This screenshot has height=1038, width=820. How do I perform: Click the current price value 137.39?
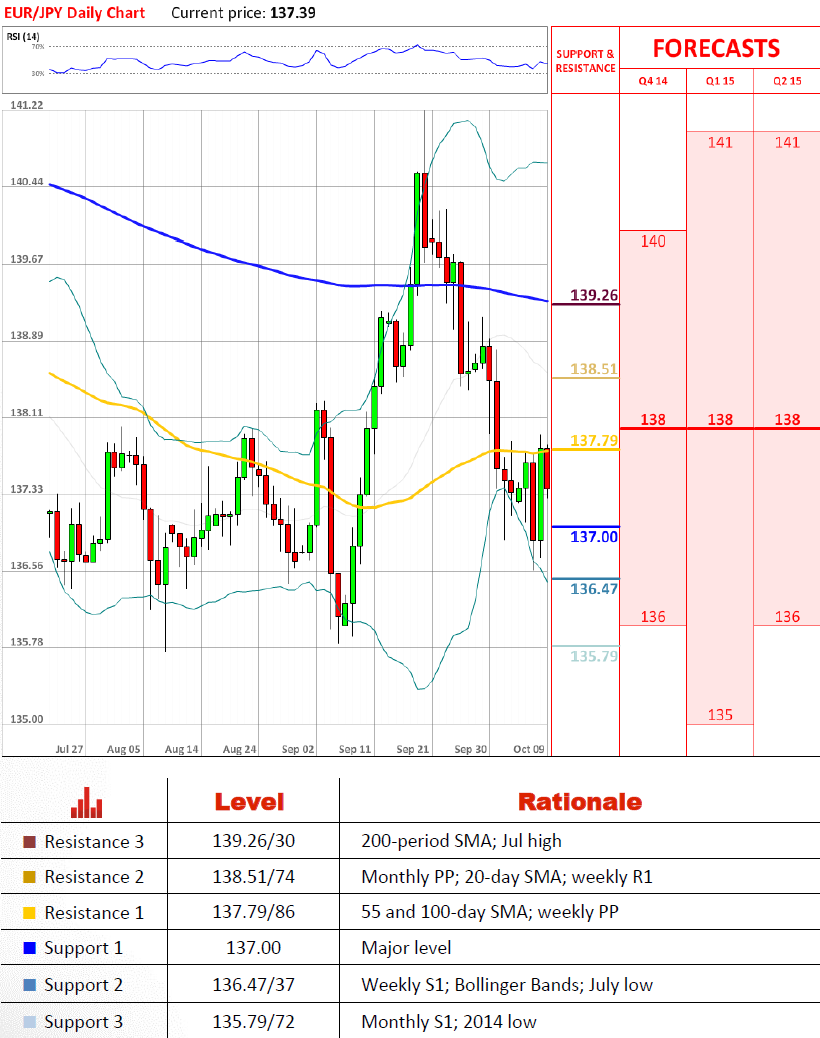click(x=293, y=13)
